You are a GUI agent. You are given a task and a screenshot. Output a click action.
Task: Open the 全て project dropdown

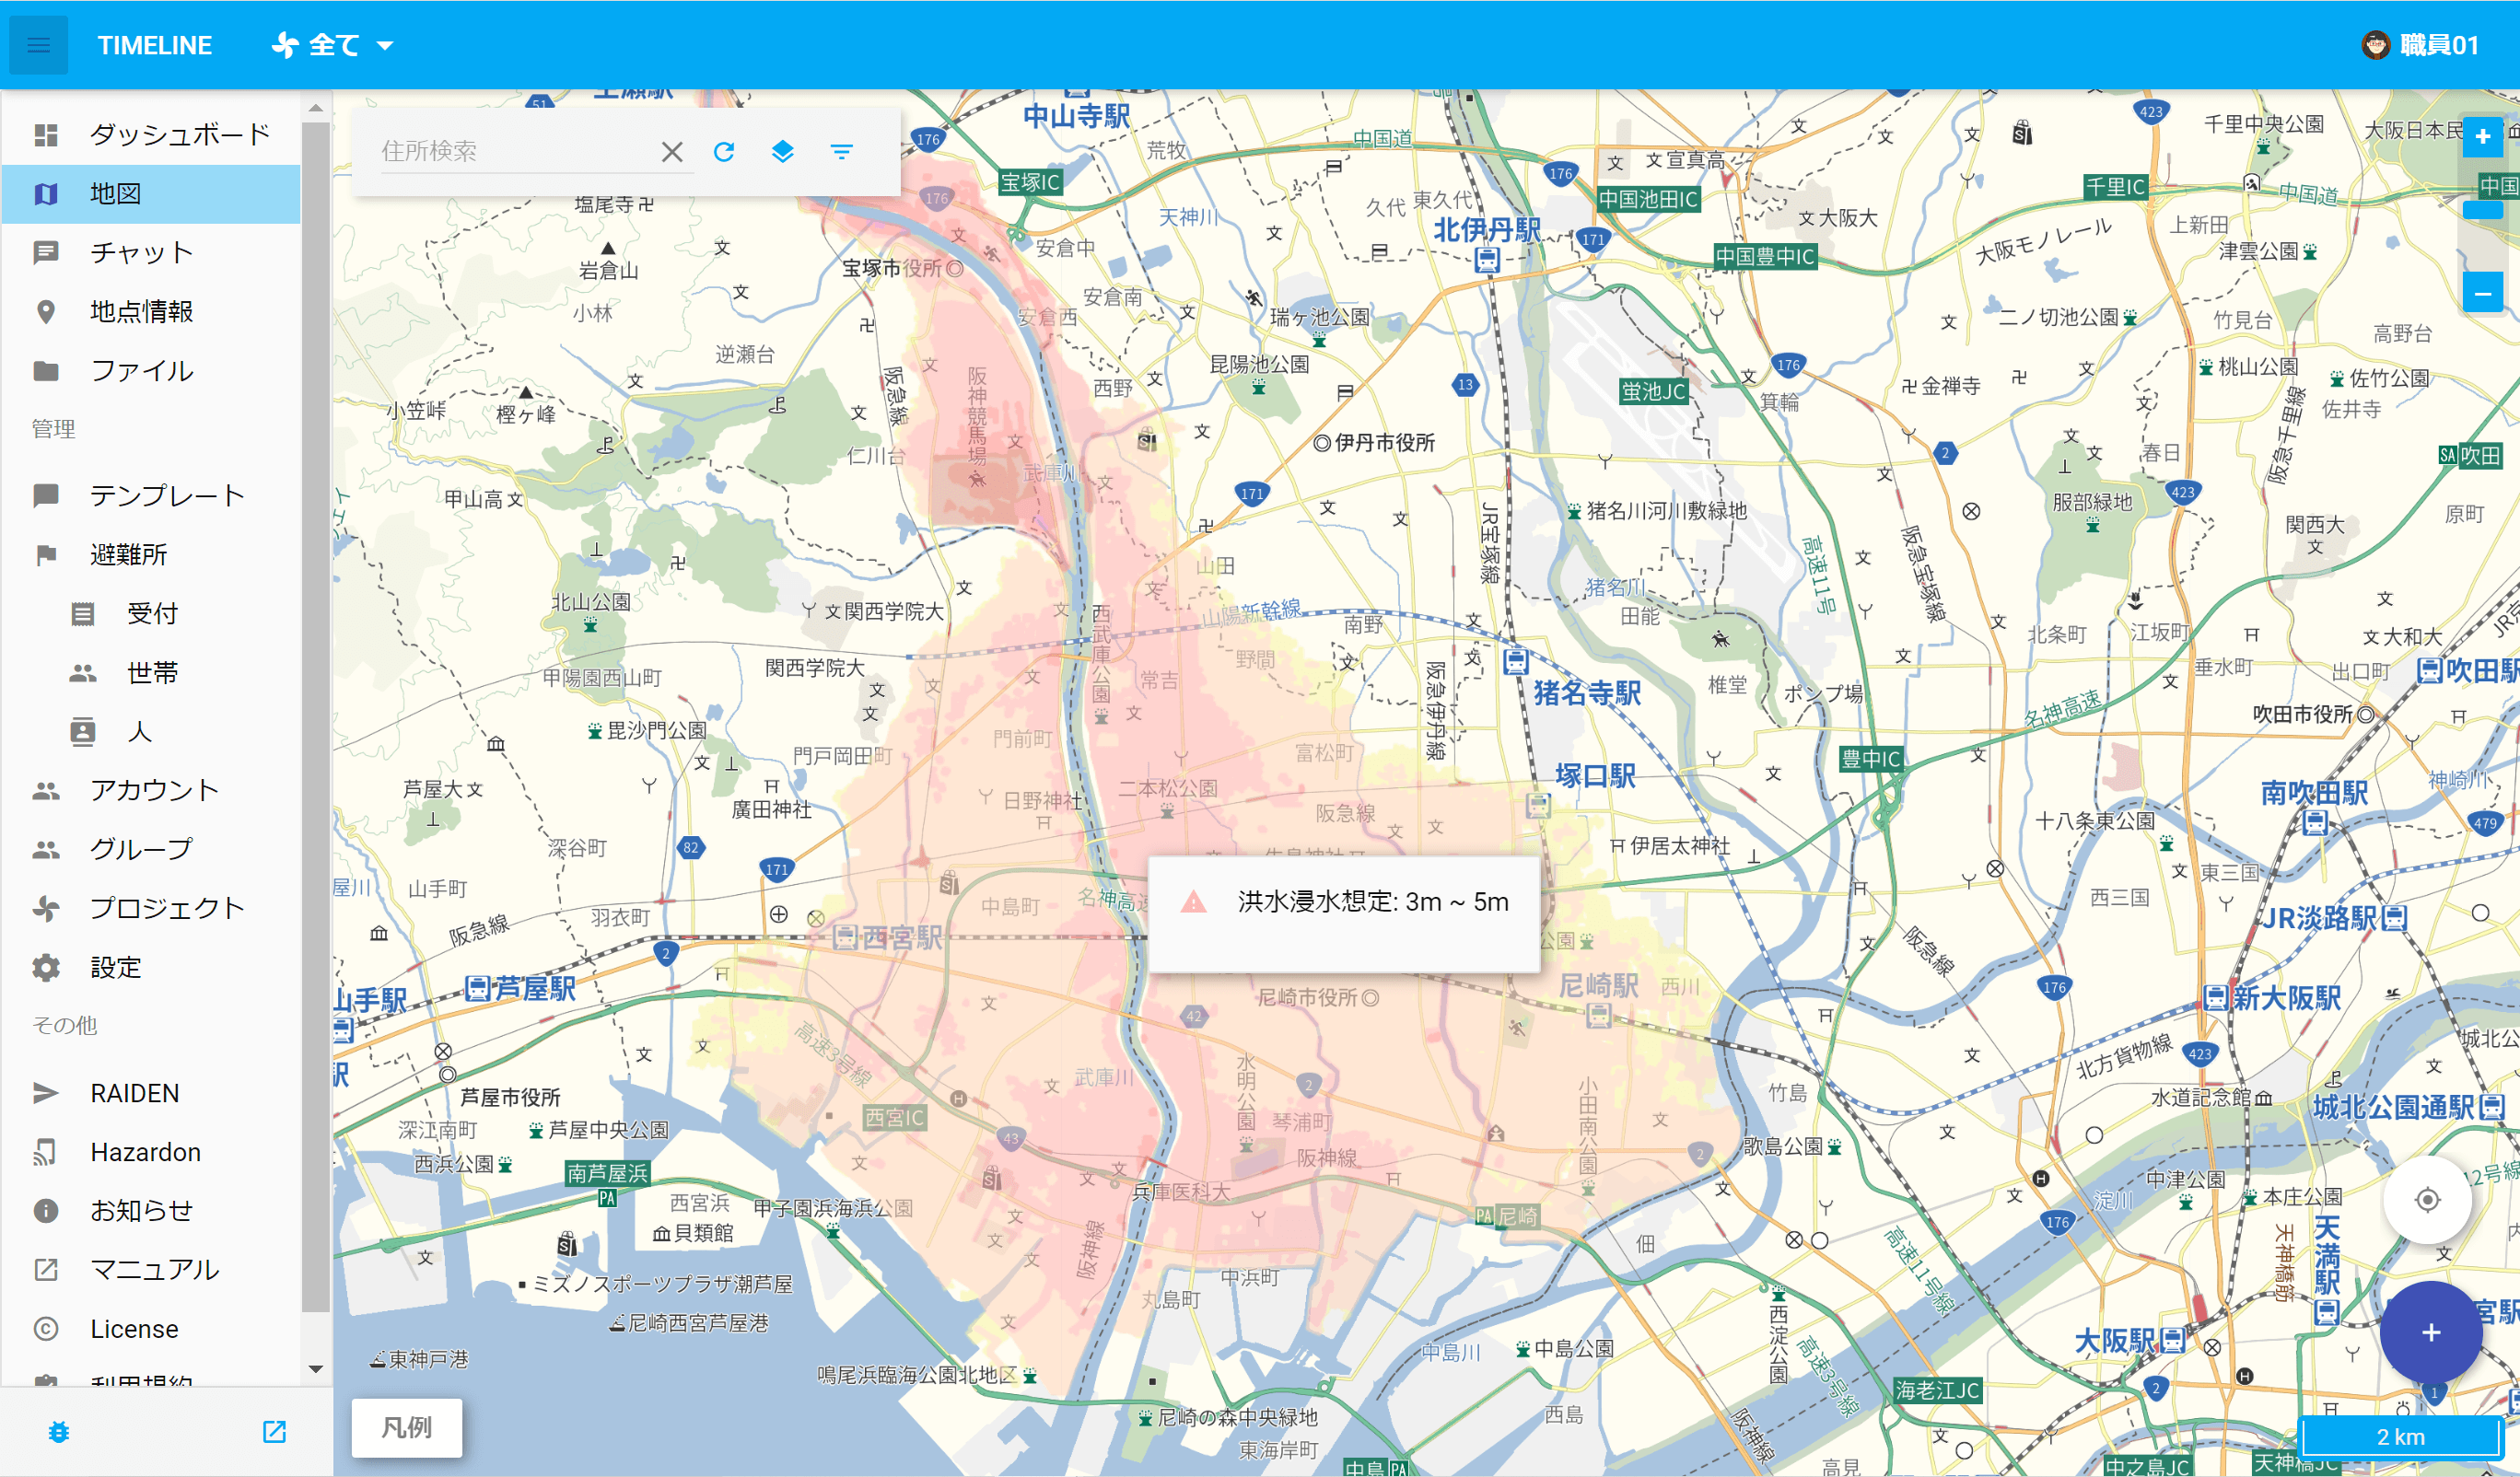tap(333, 45)
